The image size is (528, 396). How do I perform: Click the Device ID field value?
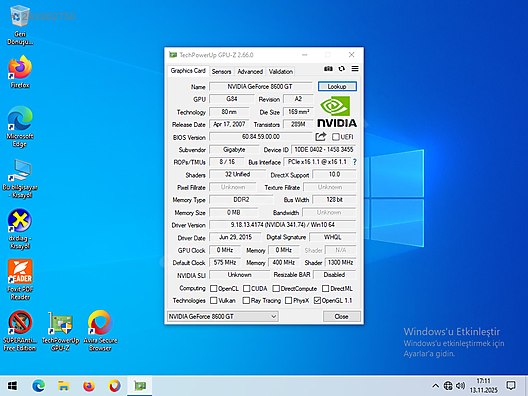pos(324,150)
